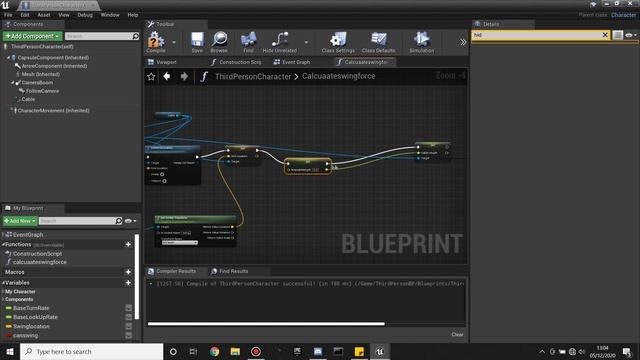
Task: Open the Window menu
Action: point(110,15)
